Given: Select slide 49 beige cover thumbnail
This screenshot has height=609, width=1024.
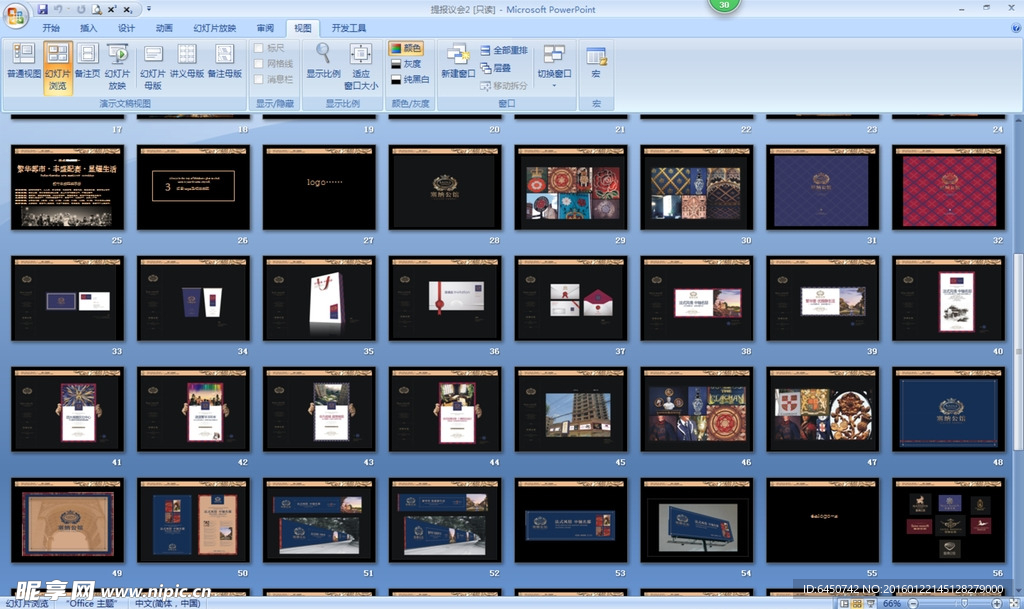Looking at the screenshot, I should click(x=67, y=520).
